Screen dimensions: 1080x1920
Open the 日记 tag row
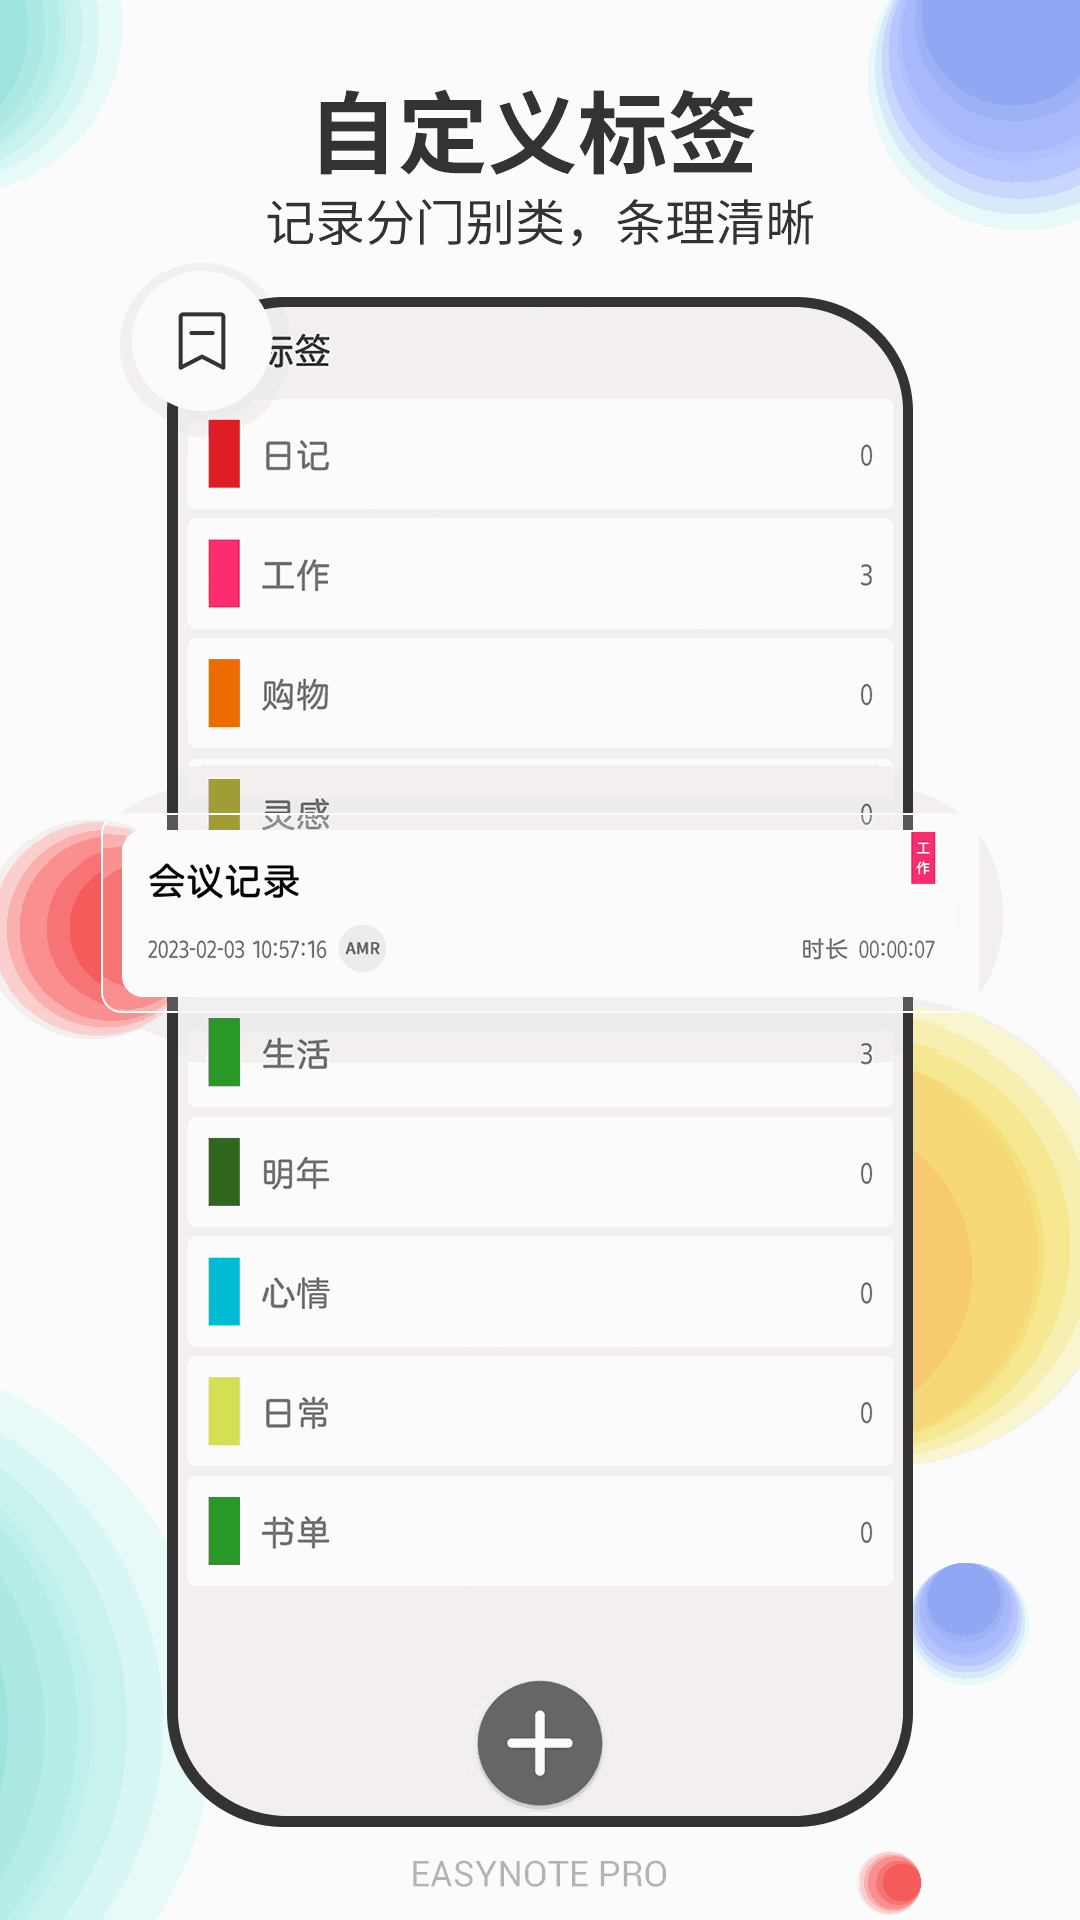point(540,454)
